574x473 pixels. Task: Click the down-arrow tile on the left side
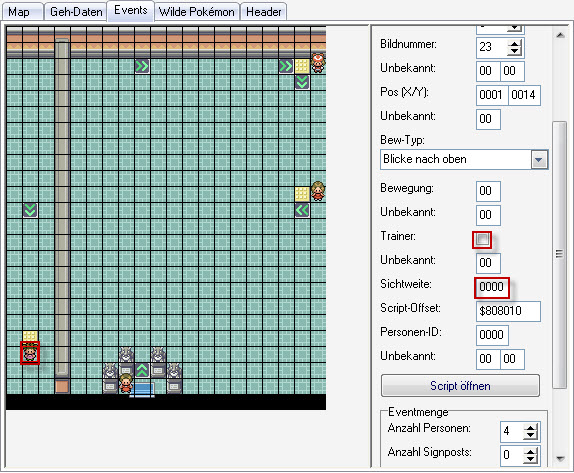[x=30, y=211]
